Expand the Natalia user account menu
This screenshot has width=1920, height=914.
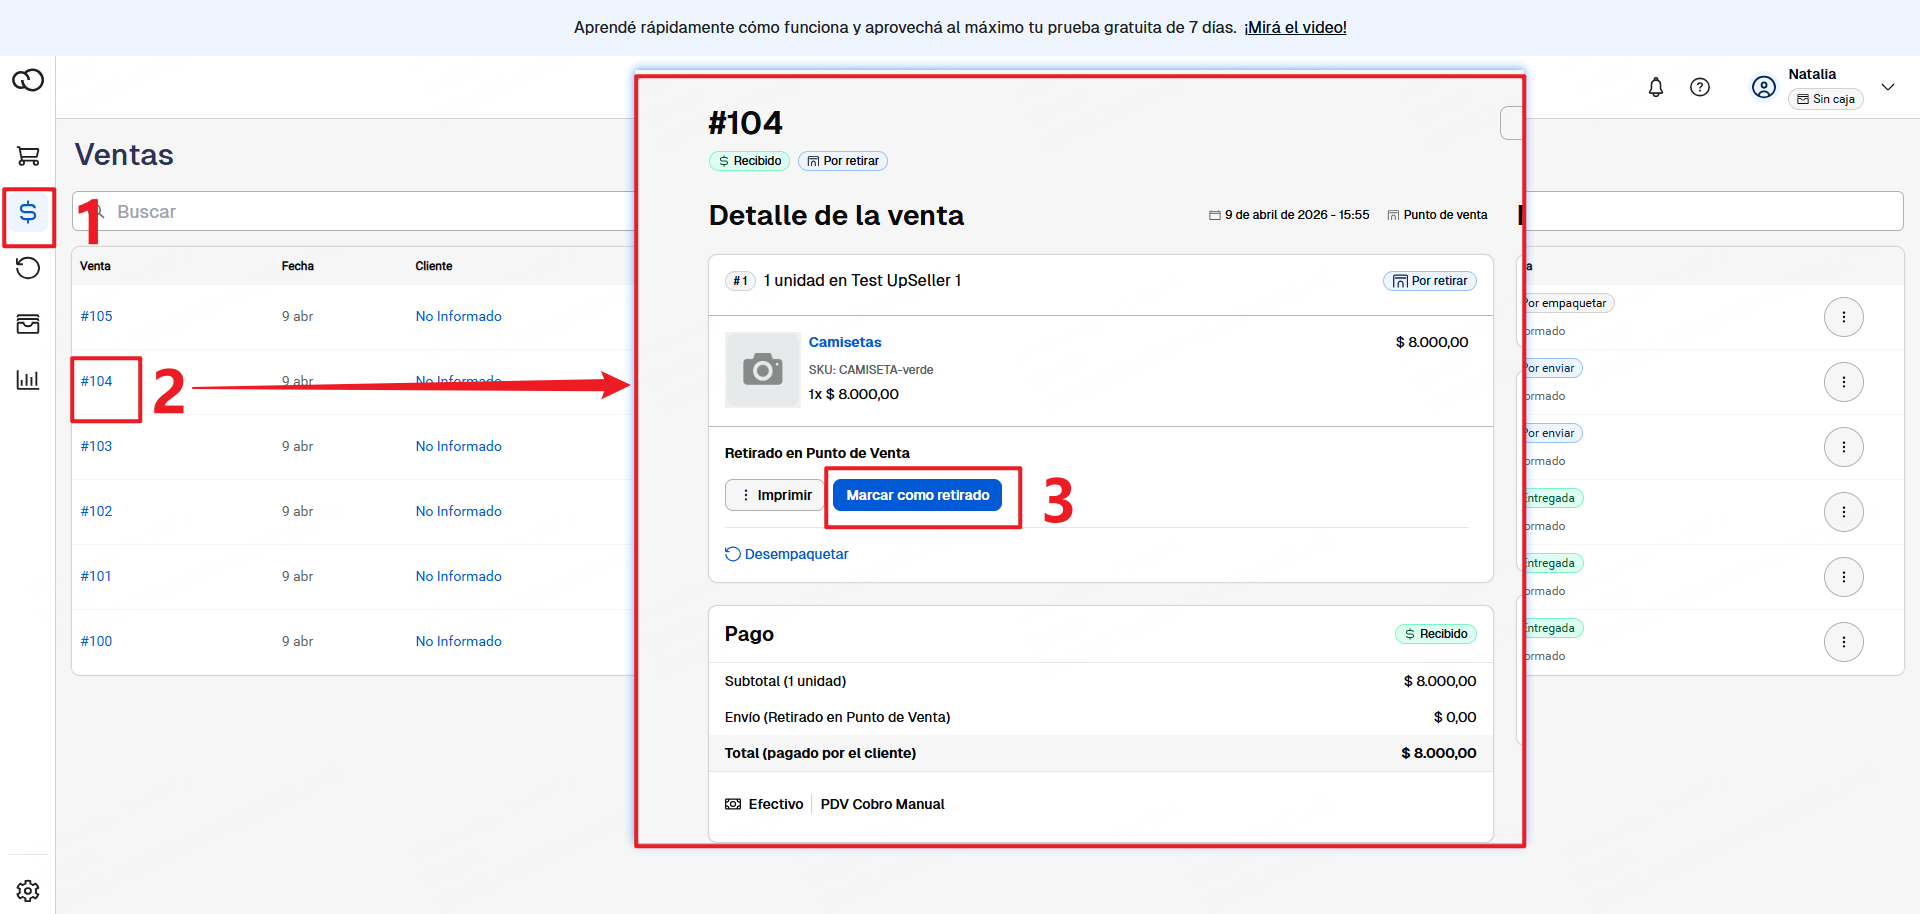1887,87
